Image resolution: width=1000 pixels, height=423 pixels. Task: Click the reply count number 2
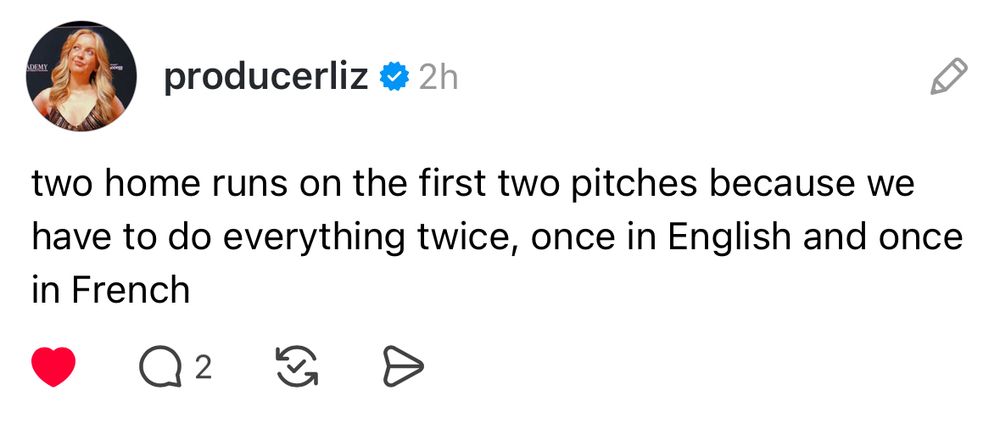(203, 369)
